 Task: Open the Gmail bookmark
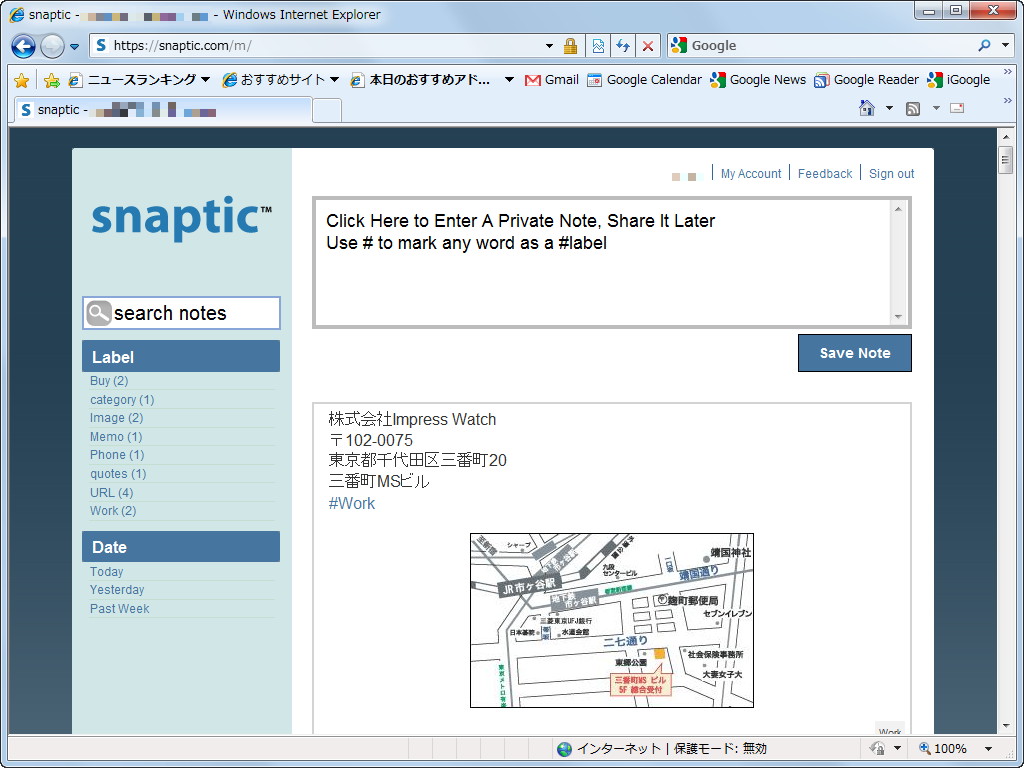(552, 80)
